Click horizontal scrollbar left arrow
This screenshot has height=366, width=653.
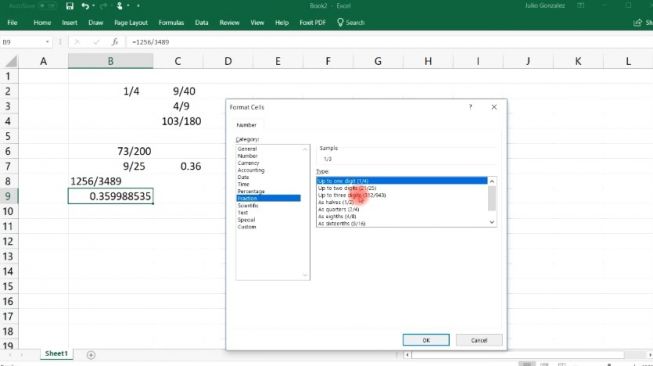pos(407,355)
